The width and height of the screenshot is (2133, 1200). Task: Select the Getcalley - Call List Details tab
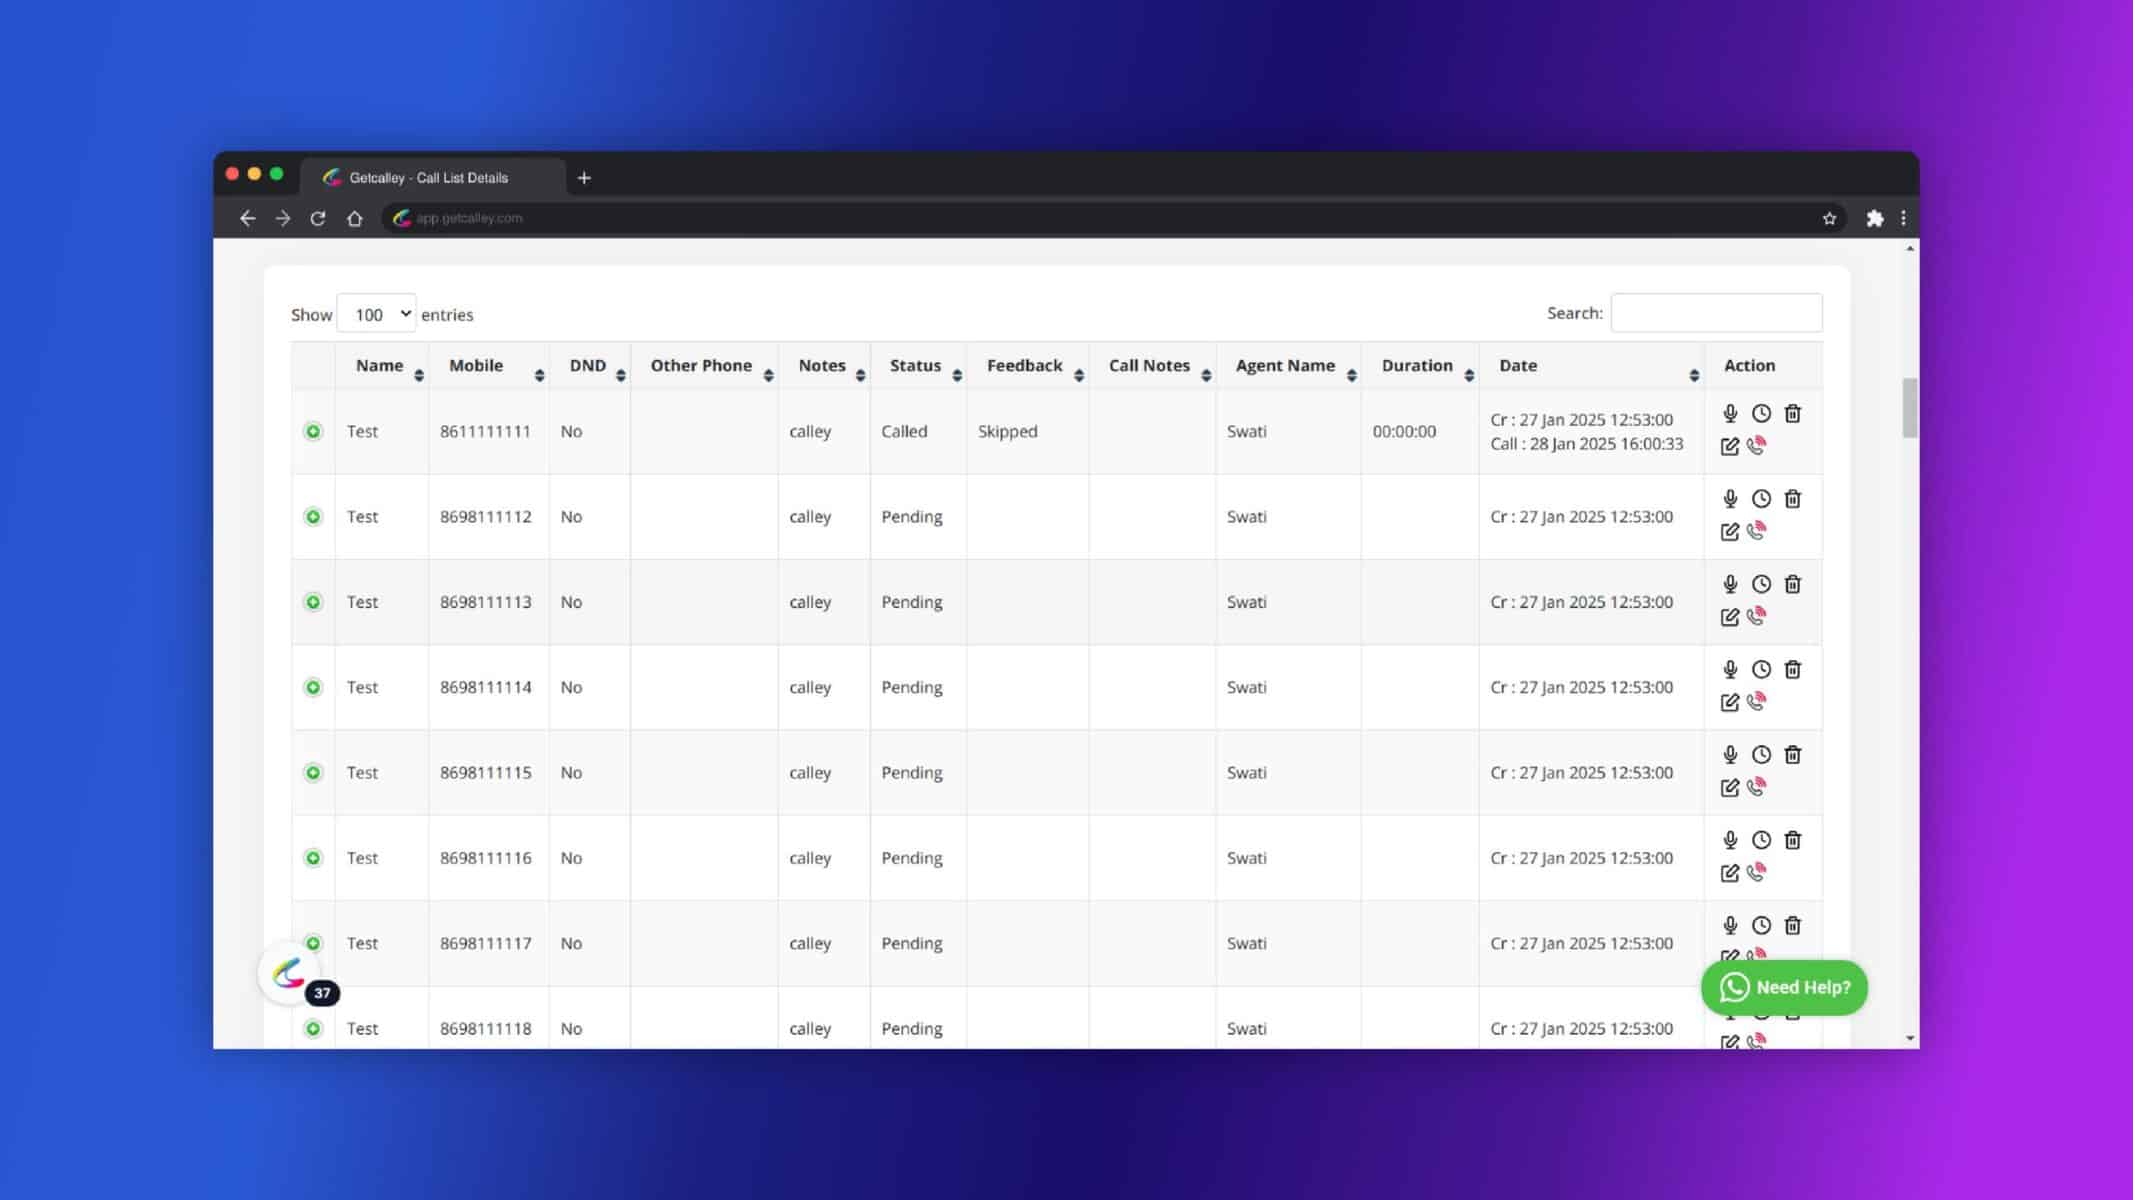coord(432,178)
